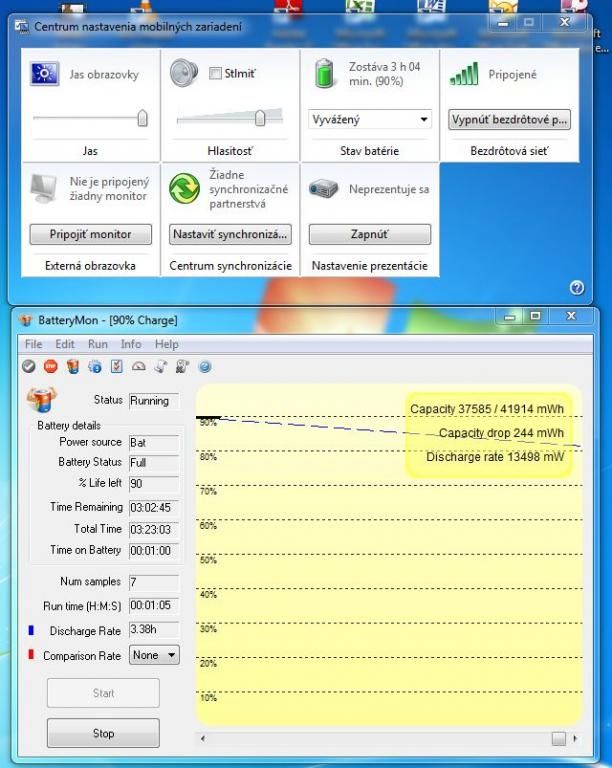Enable the Stlmiť mute checkbox
The height and width of the screenshot is (768, 612).
point(215,73)
